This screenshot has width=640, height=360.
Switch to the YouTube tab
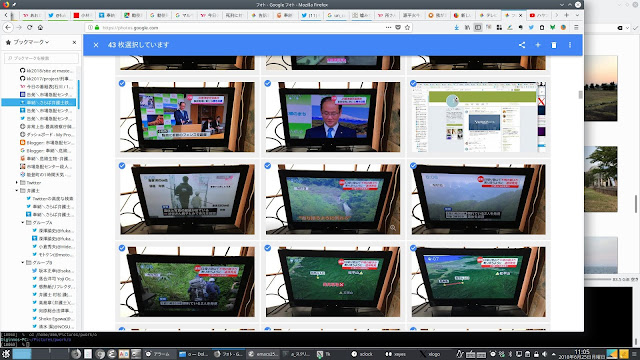tap(538, 15)
